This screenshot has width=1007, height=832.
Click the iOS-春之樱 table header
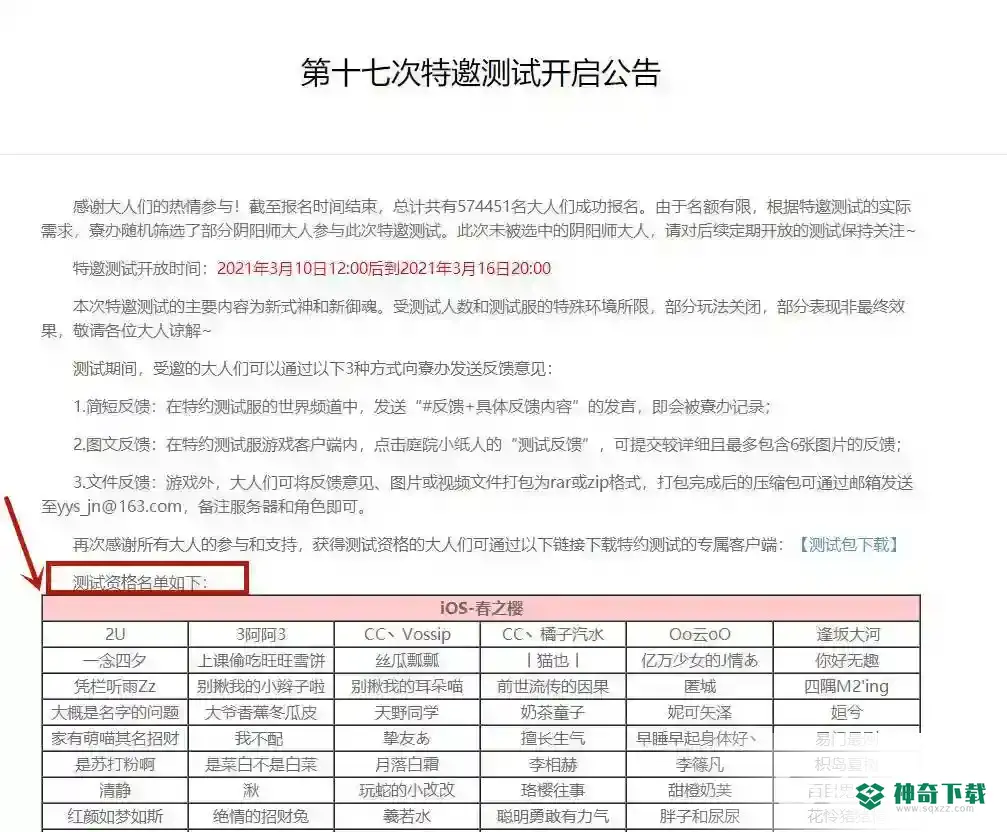[481, 608]
